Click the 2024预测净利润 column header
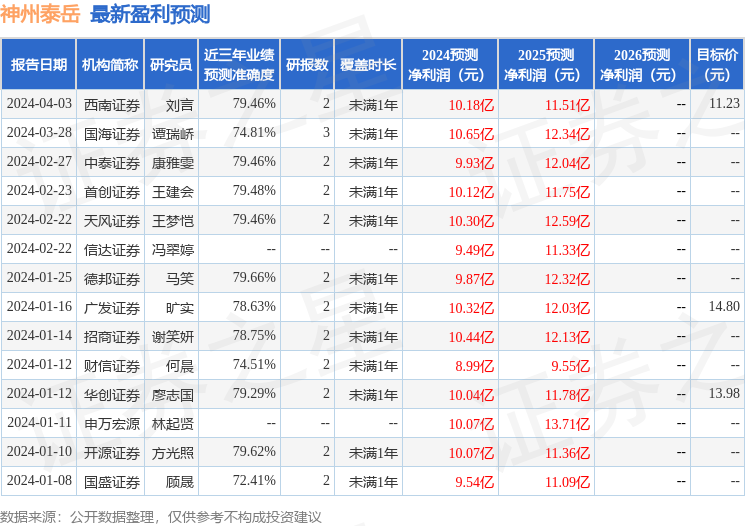The image size is (745, 526). pos(449,64)
